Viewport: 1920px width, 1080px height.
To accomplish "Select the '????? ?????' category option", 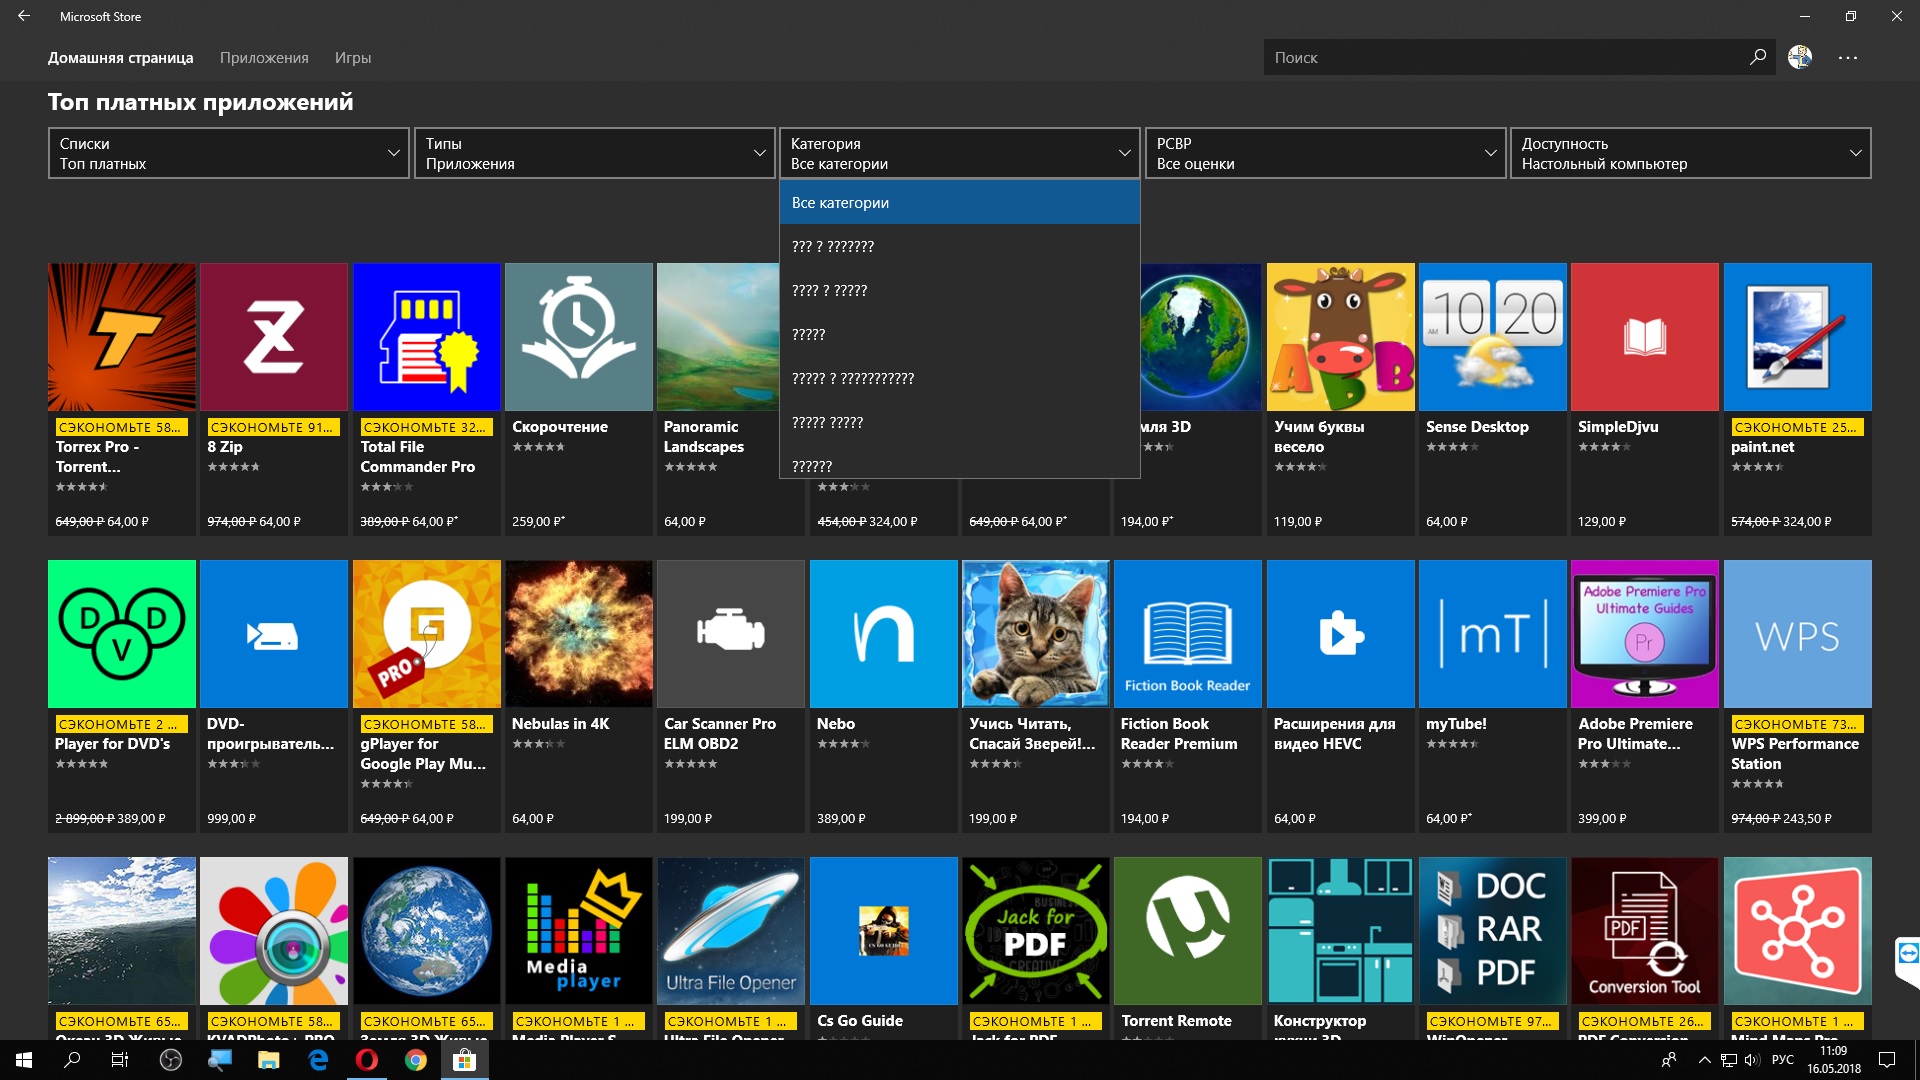I will click(960, 422).
